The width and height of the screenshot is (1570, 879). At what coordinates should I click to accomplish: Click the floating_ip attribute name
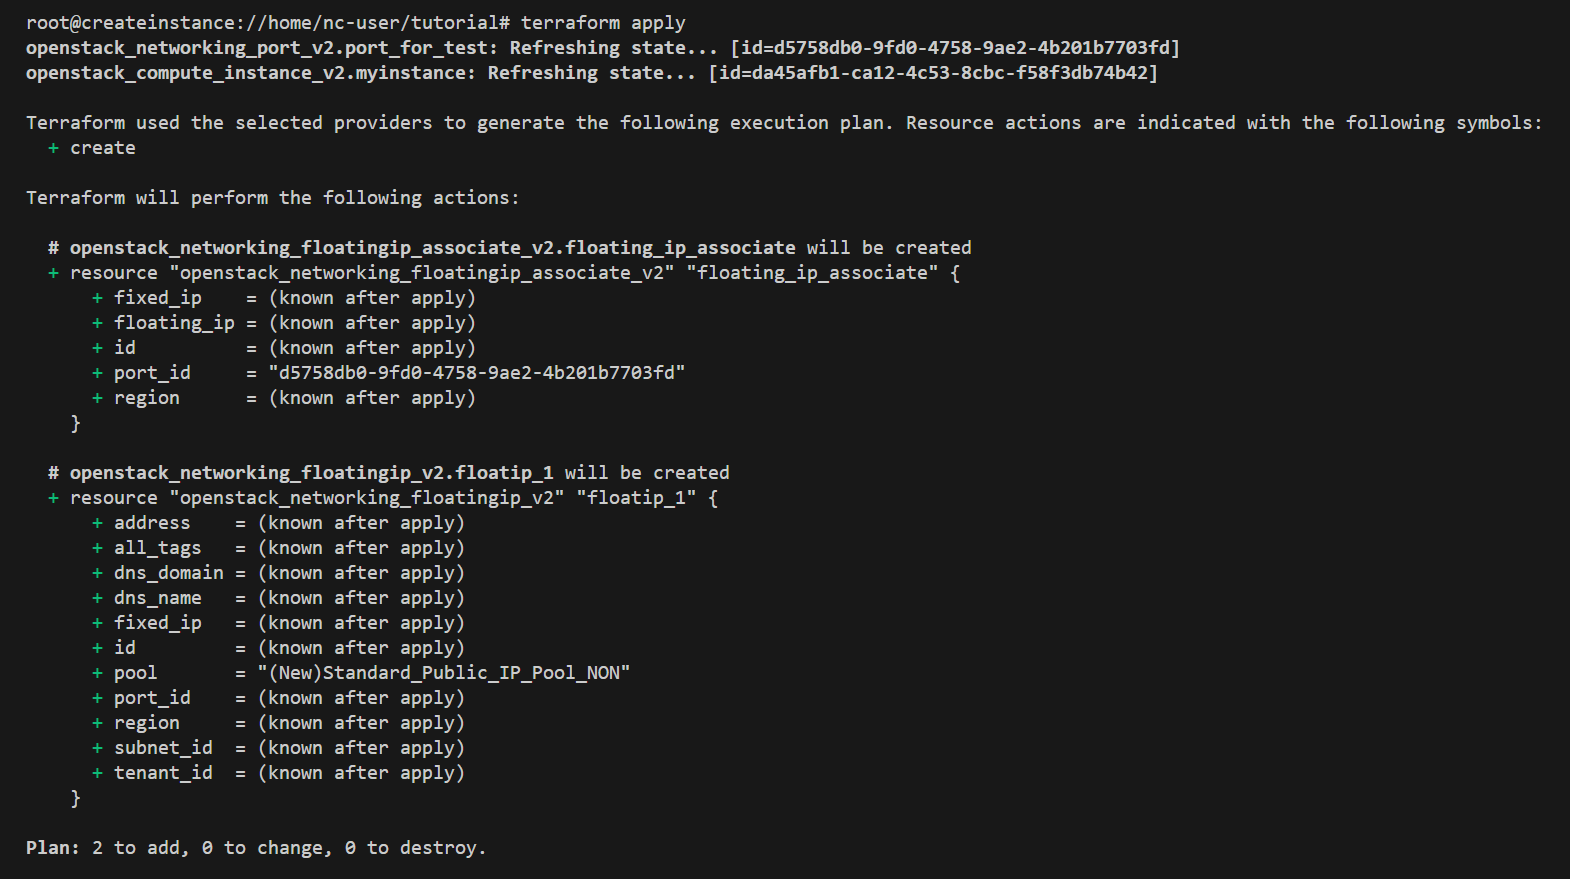(x=174, y=323)
